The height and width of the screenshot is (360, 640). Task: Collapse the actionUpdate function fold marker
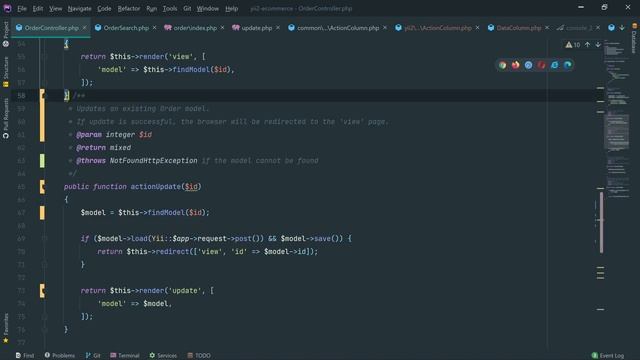pyautogui.click(x=44, y=187)
